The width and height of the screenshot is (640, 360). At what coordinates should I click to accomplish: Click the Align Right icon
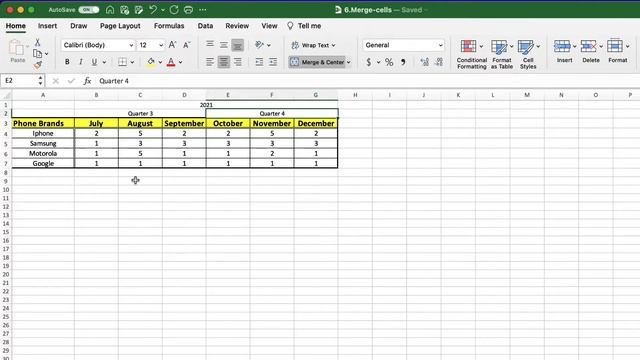point(238,62)
